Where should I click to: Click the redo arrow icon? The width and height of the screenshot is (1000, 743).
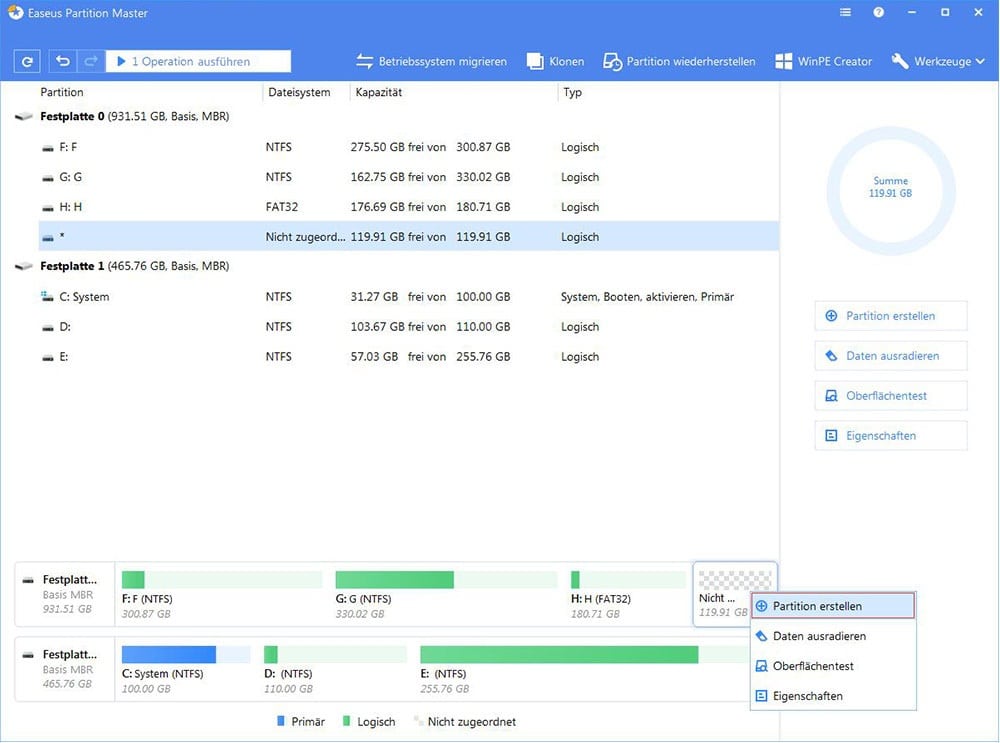tap(91, 61)
